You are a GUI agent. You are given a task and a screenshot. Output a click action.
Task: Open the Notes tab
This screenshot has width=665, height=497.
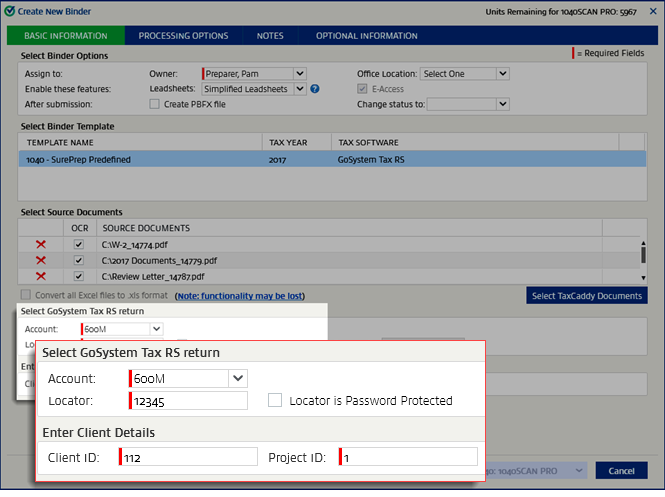pos(270,36)
